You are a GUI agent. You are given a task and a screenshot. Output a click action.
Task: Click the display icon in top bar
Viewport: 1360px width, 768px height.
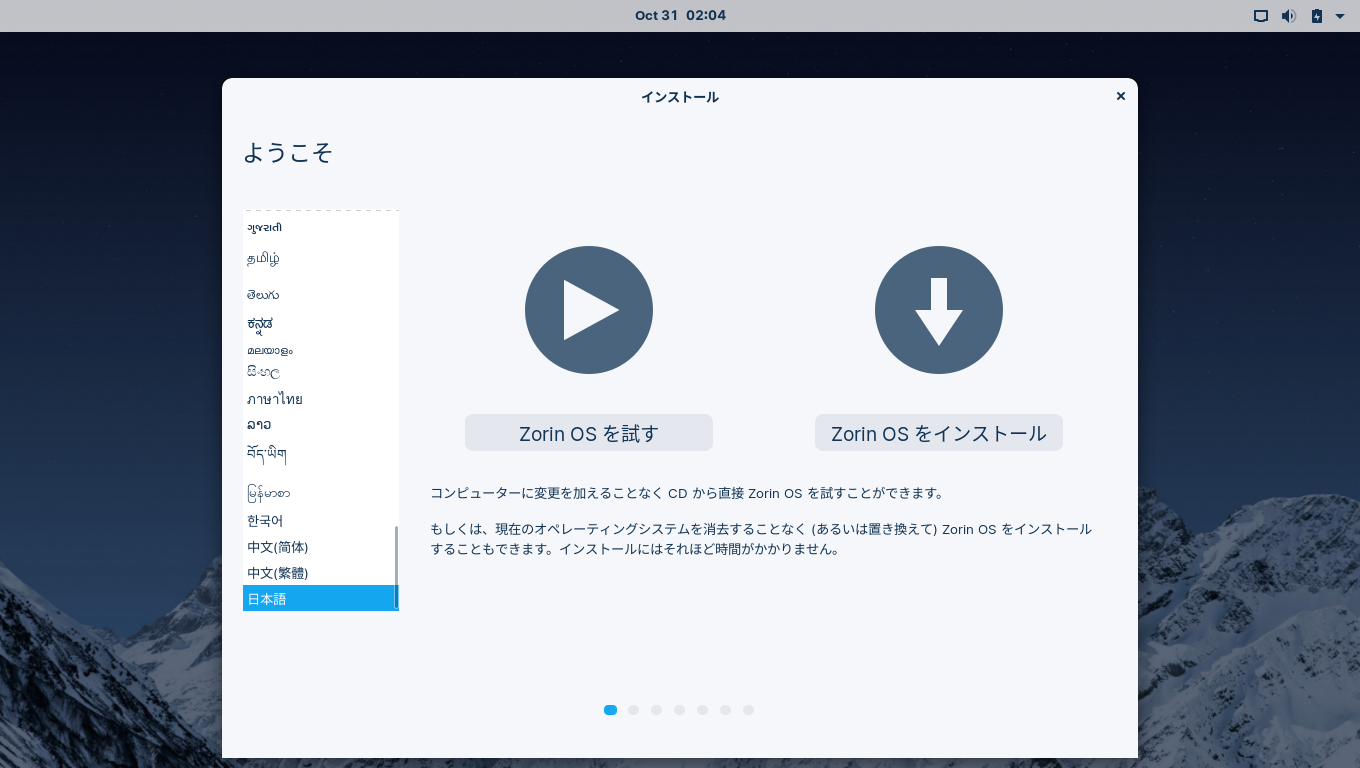[1261, 16]
